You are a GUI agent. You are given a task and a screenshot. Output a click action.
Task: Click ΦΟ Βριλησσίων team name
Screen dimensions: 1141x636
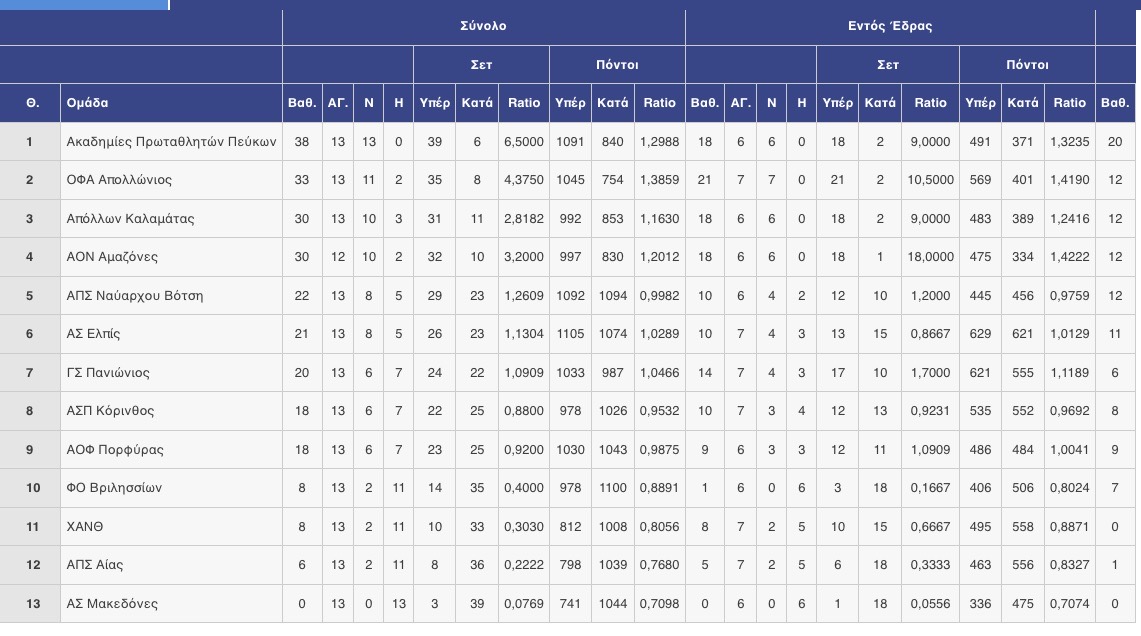click(x=114, y=488)
